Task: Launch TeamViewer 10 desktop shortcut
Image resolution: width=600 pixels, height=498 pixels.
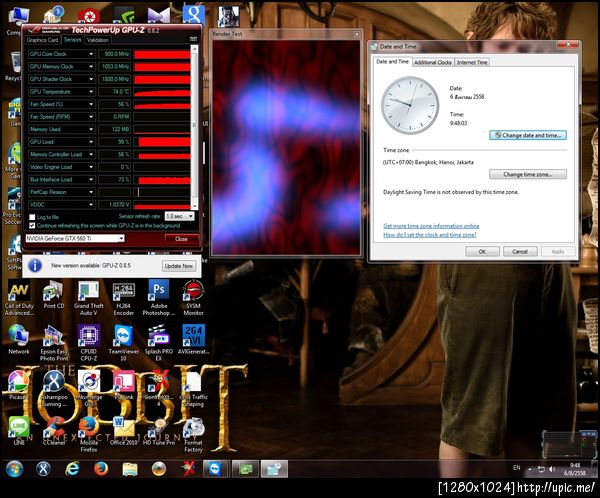Action: 124,342
